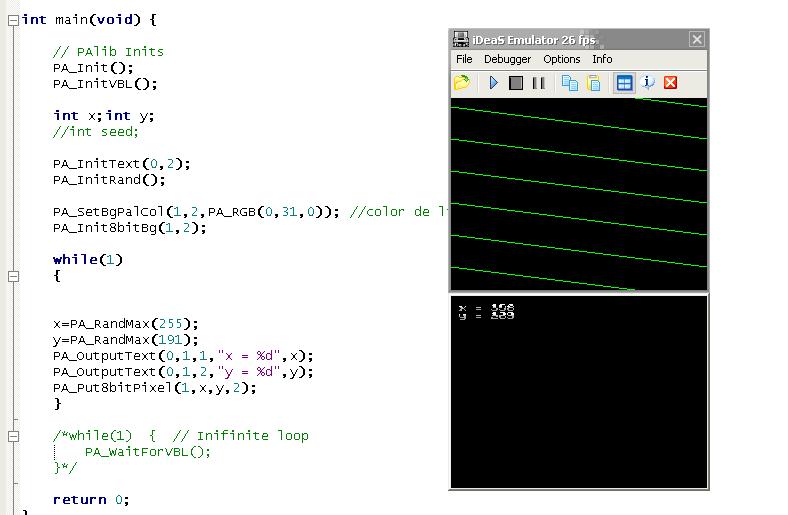Open the info bubble icon
The image size is (788, 515).
click(648, 83)
